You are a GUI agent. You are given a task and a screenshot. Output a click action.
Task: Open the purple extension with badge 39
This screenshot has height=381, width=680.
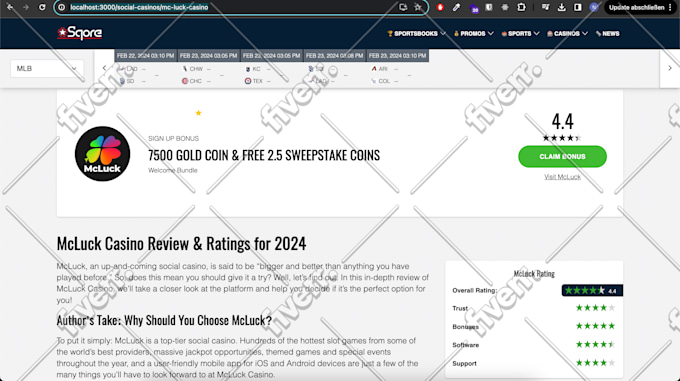click(474, 8)
